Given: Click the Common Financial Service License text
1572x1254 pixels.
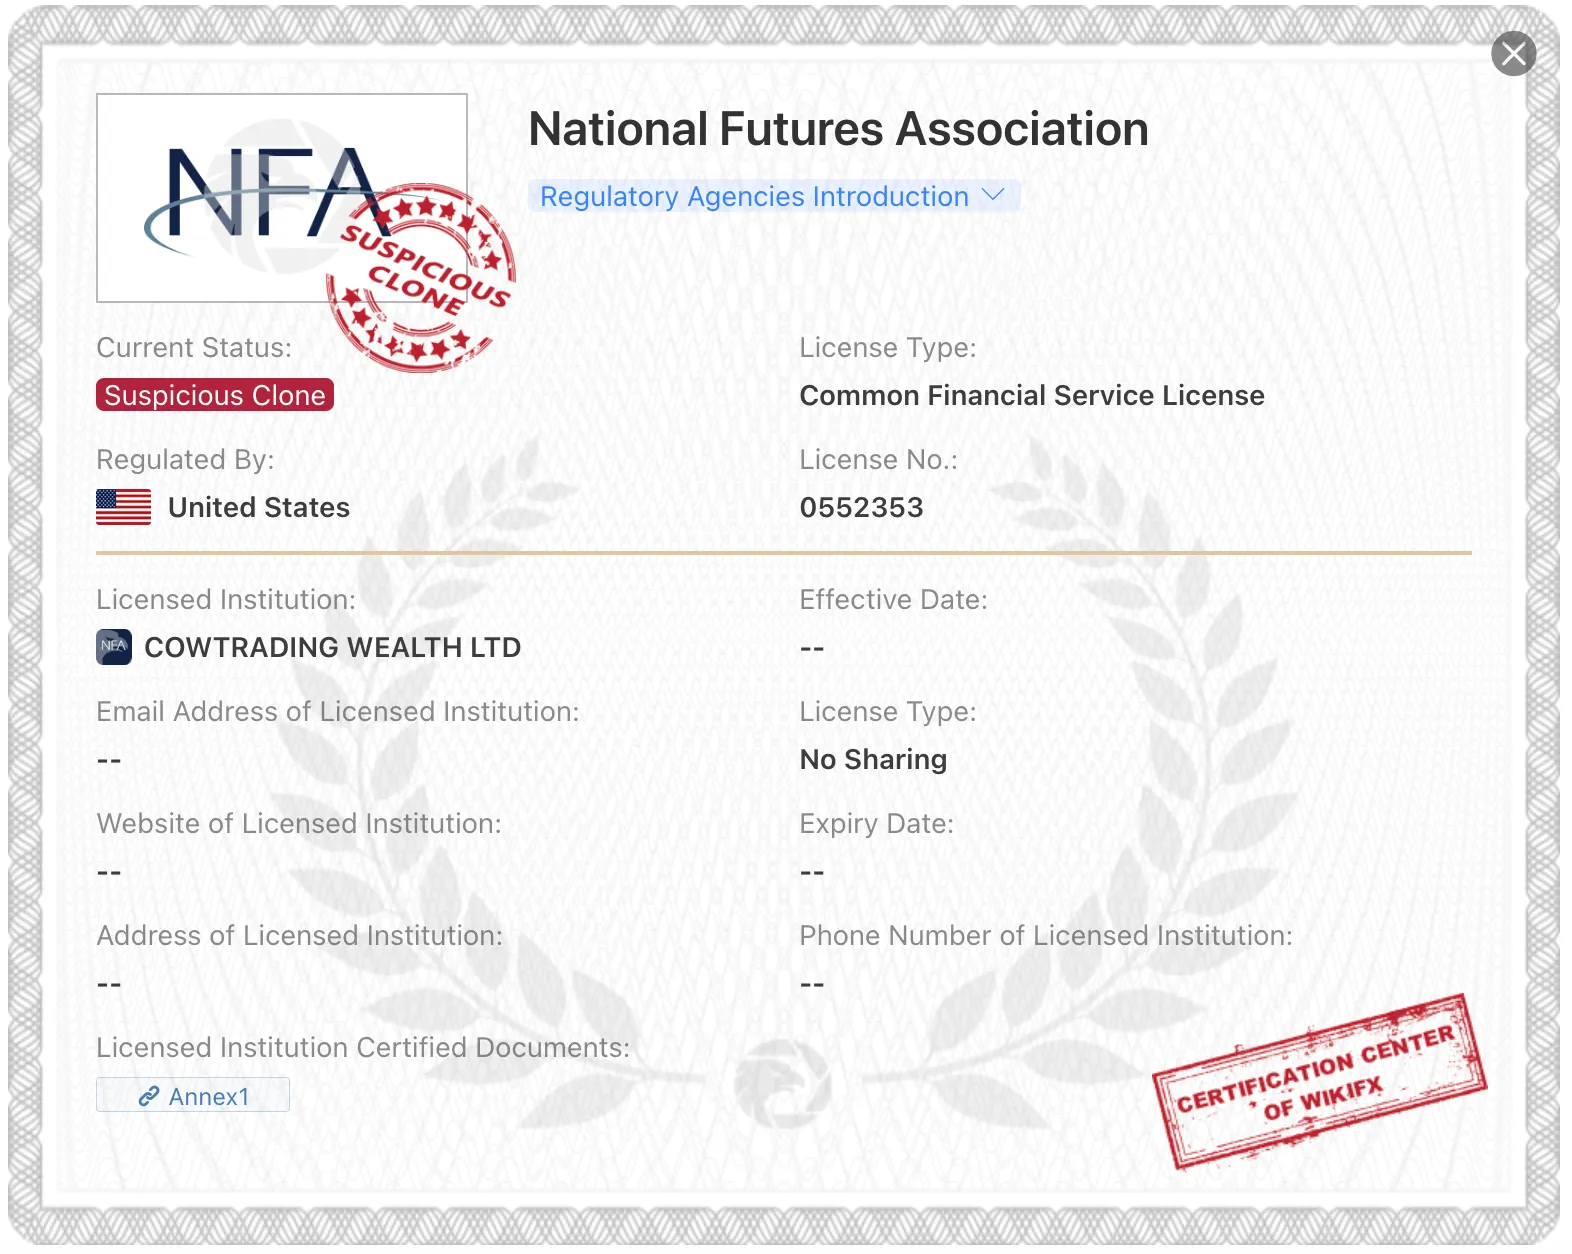Looking at the screenshot, I should 1032,395.
